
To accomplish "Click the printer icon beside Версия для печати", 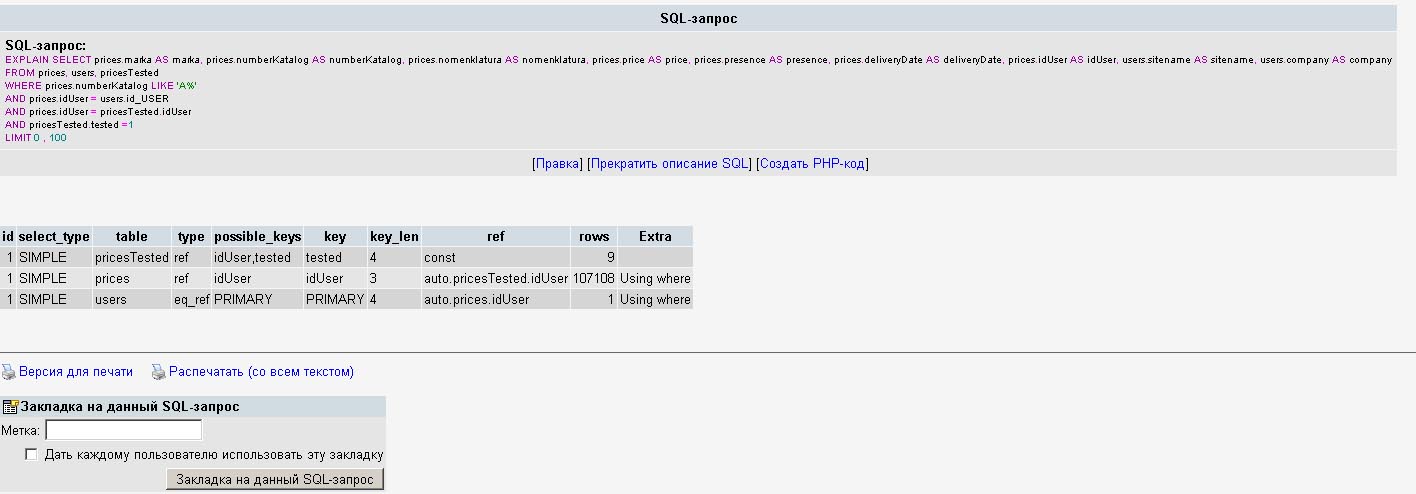I will pos(9,372).
